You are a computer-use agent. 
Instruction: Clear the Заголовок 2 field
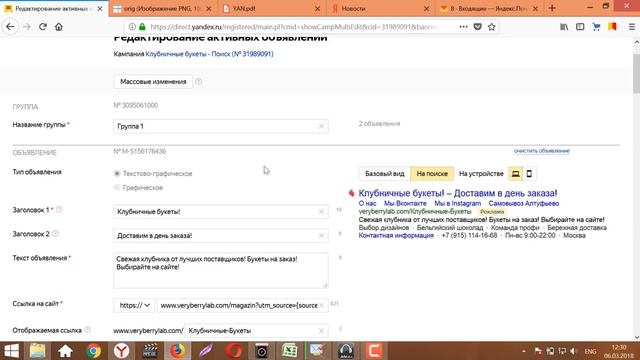point(321,236)
